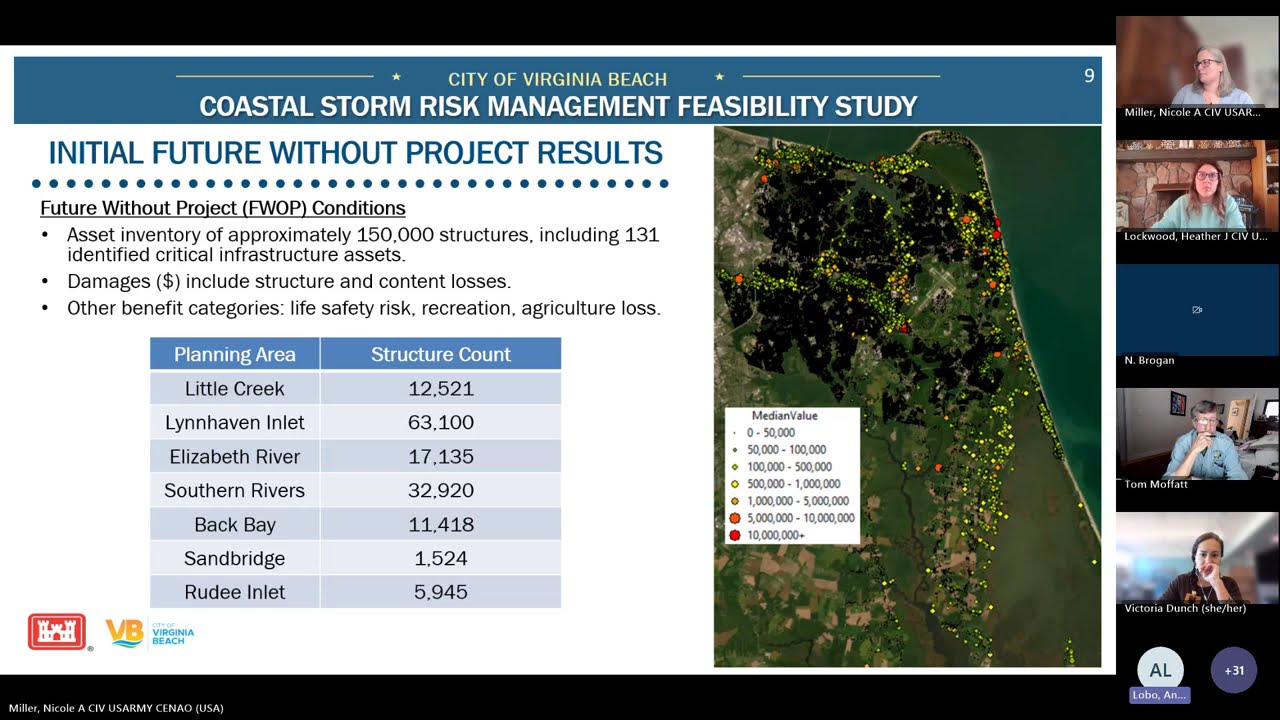
Task: Click the slide number 9
Action: (x=1089, y=76)
